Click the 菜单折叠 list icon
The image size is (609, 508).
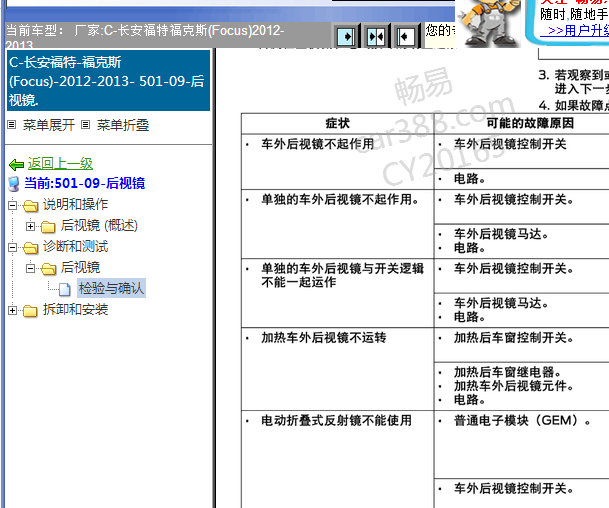coord(85,125)
